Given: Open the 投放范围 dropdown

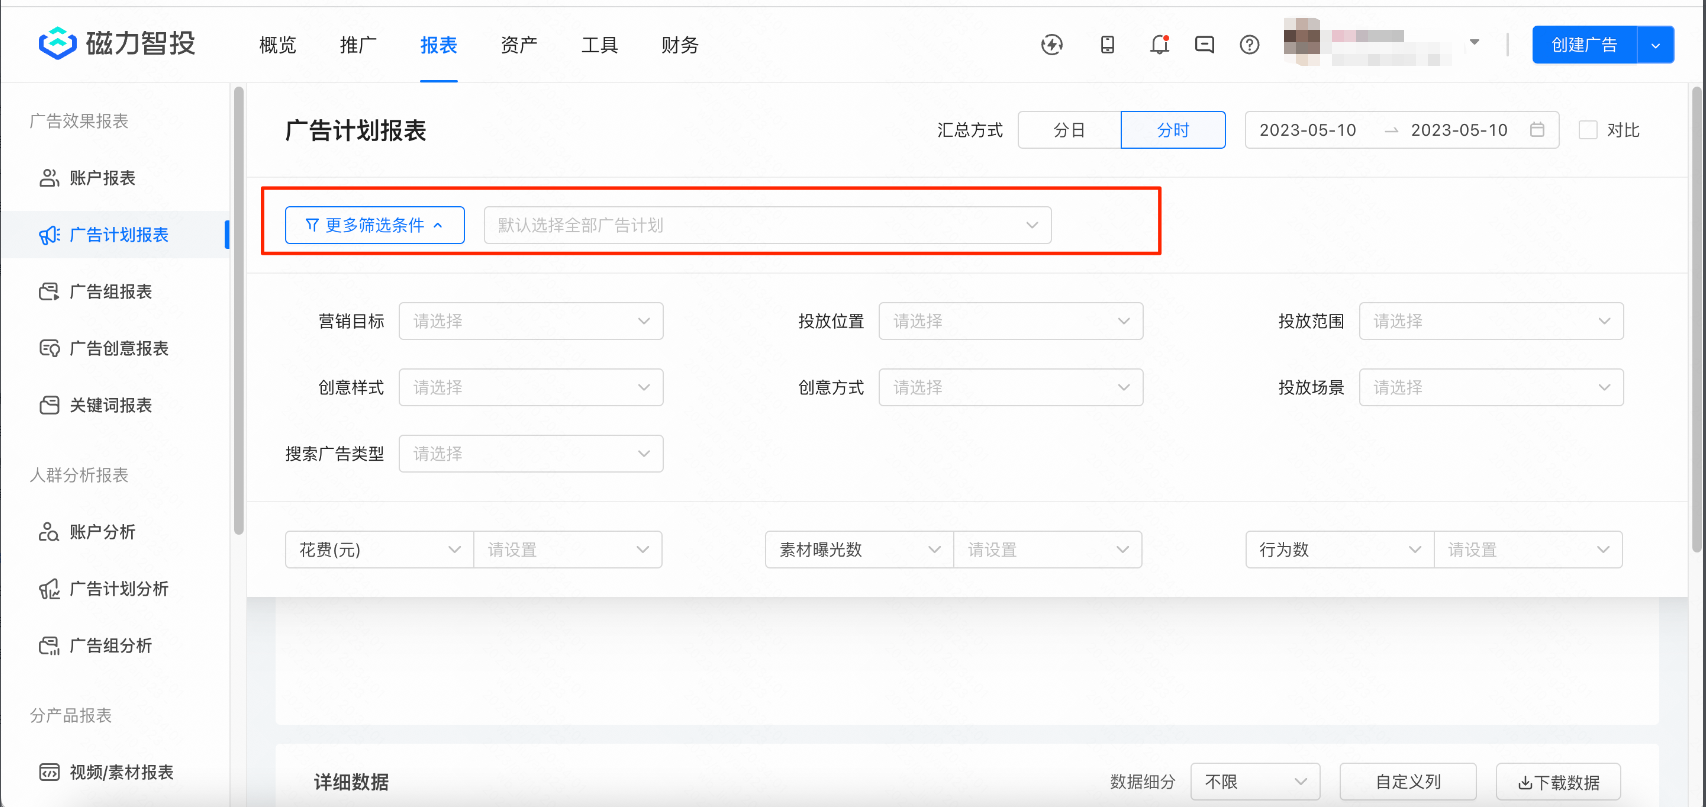Looking at the screenshot, I should (1491, 321).
